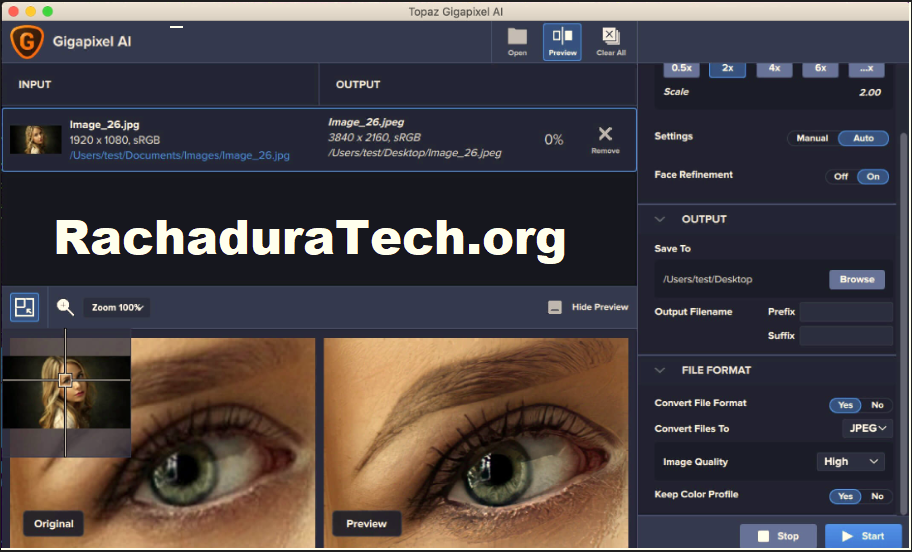Collapse the OUTPUT section chevron

[660, 220]
